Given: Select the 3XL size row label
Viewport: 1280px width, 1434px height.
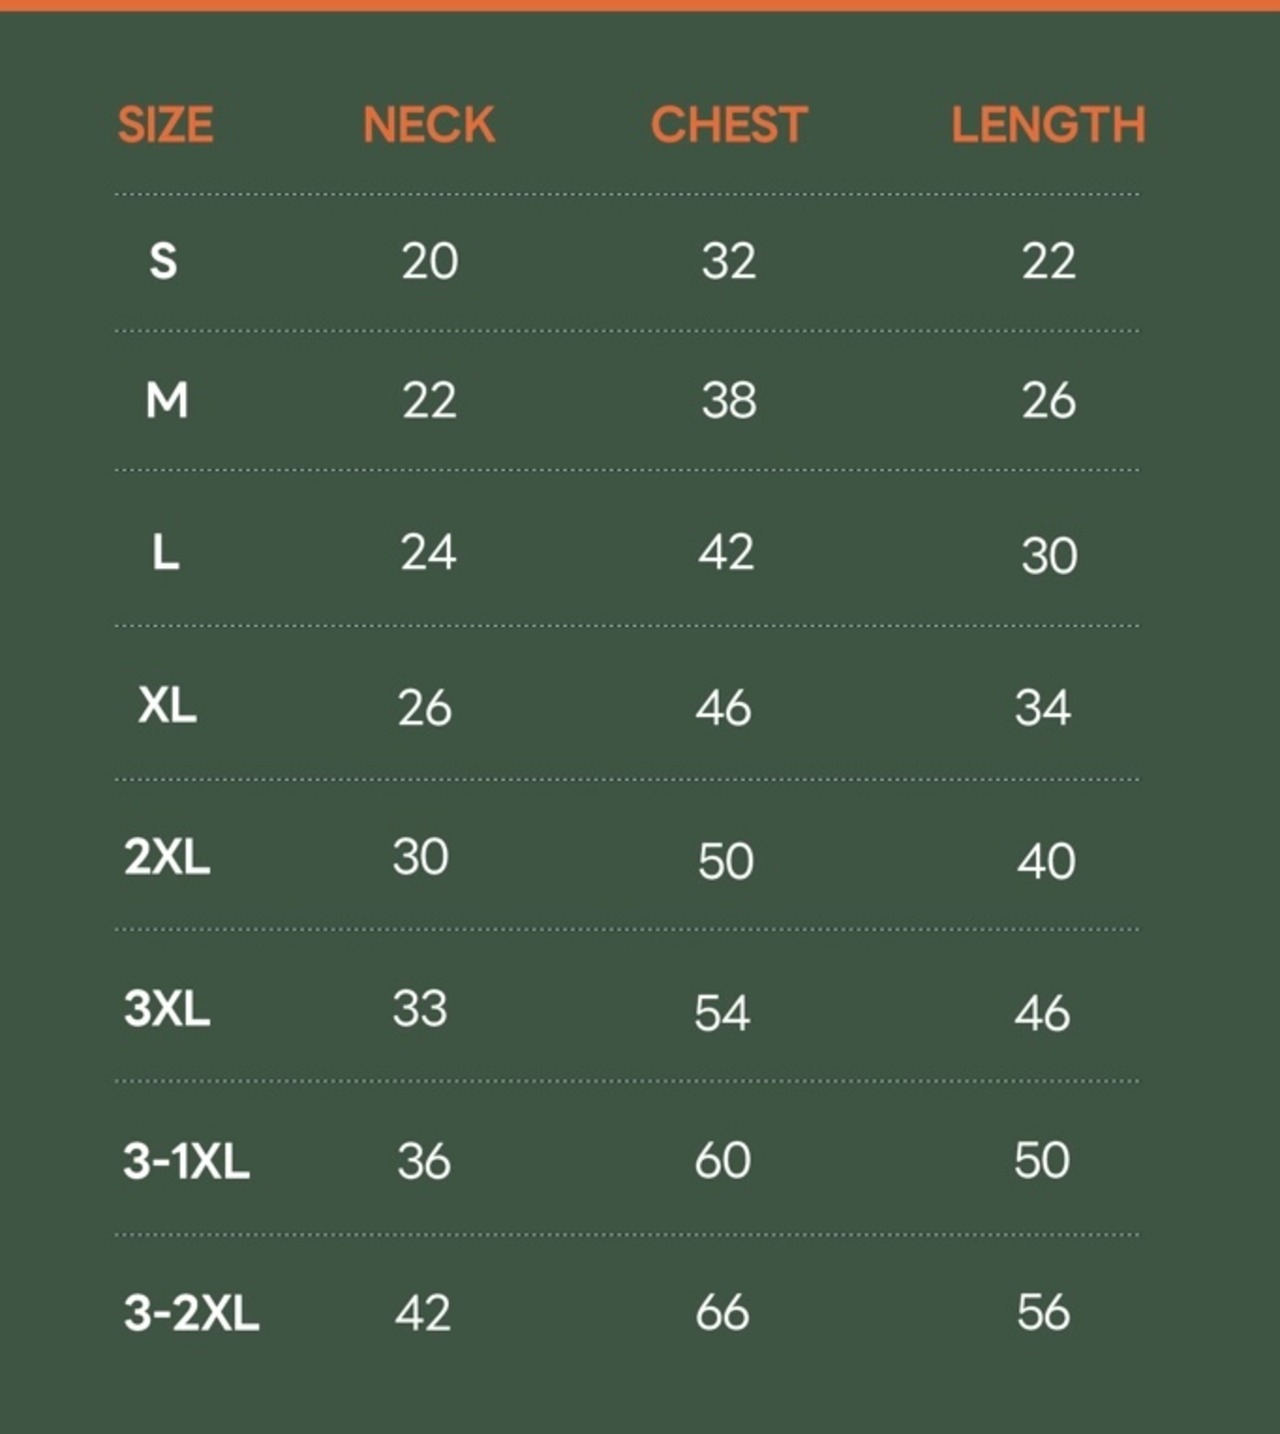Looking at the screenshot, I should click(167, 1008).
